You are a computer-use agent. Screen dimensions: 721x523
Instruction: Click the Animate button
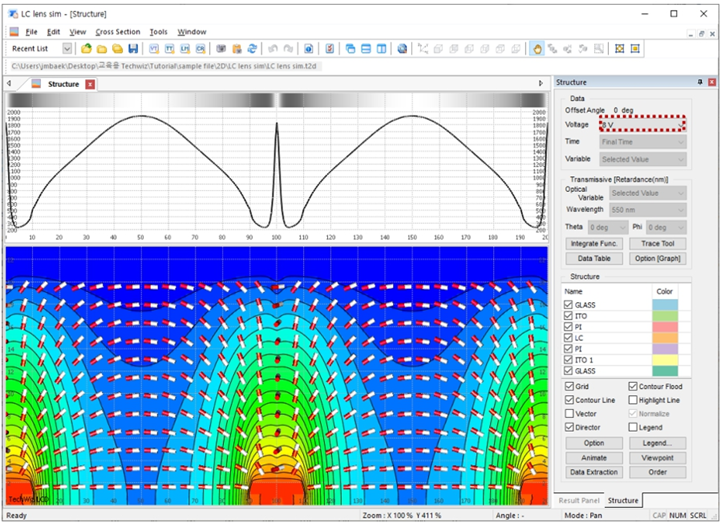coord(594,458)
